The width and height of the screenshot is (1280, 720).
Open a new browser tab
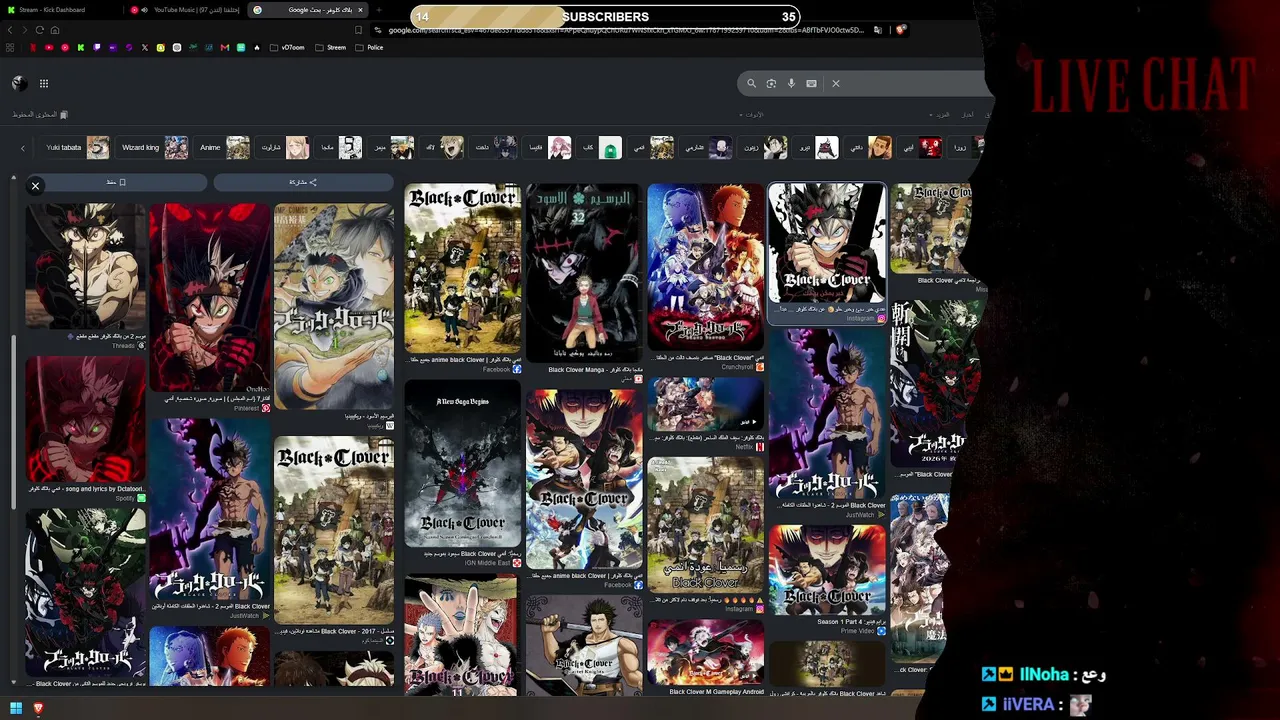point(378,10)
